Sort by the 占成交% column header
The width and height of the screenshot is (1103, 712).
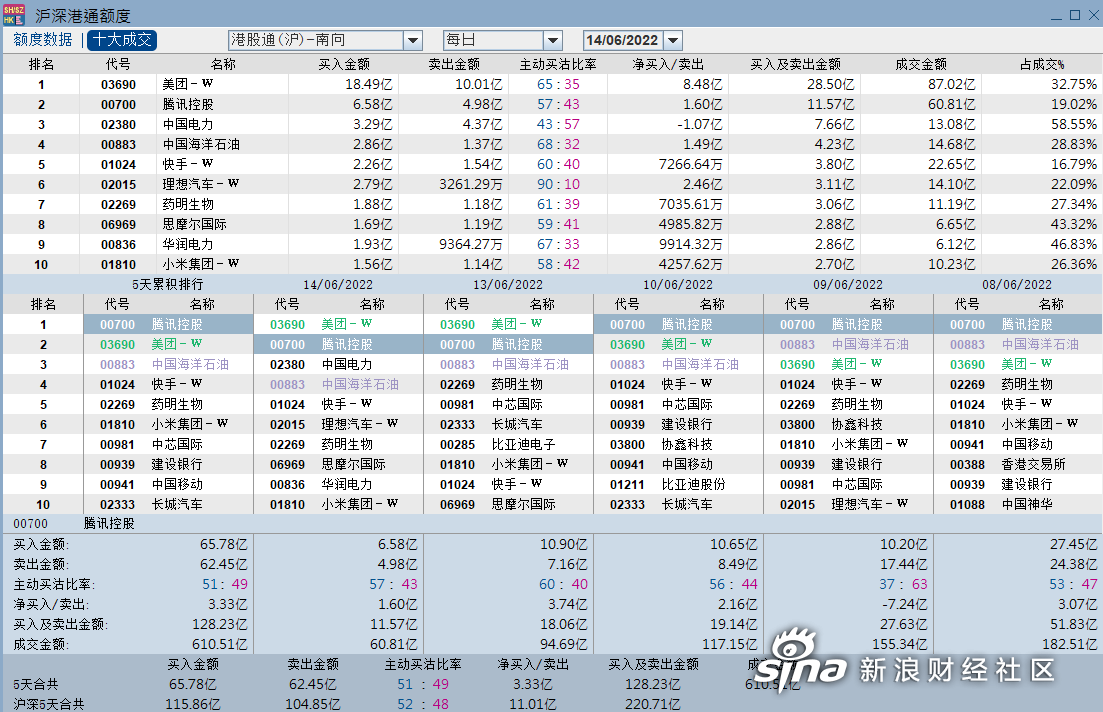coord(1042,64)
